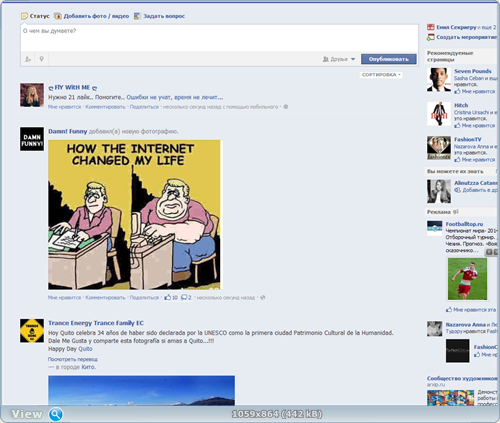This screenshot has height=423, width=500.
Task: Open the Quito landscape photo
Action: click(141, 390)
